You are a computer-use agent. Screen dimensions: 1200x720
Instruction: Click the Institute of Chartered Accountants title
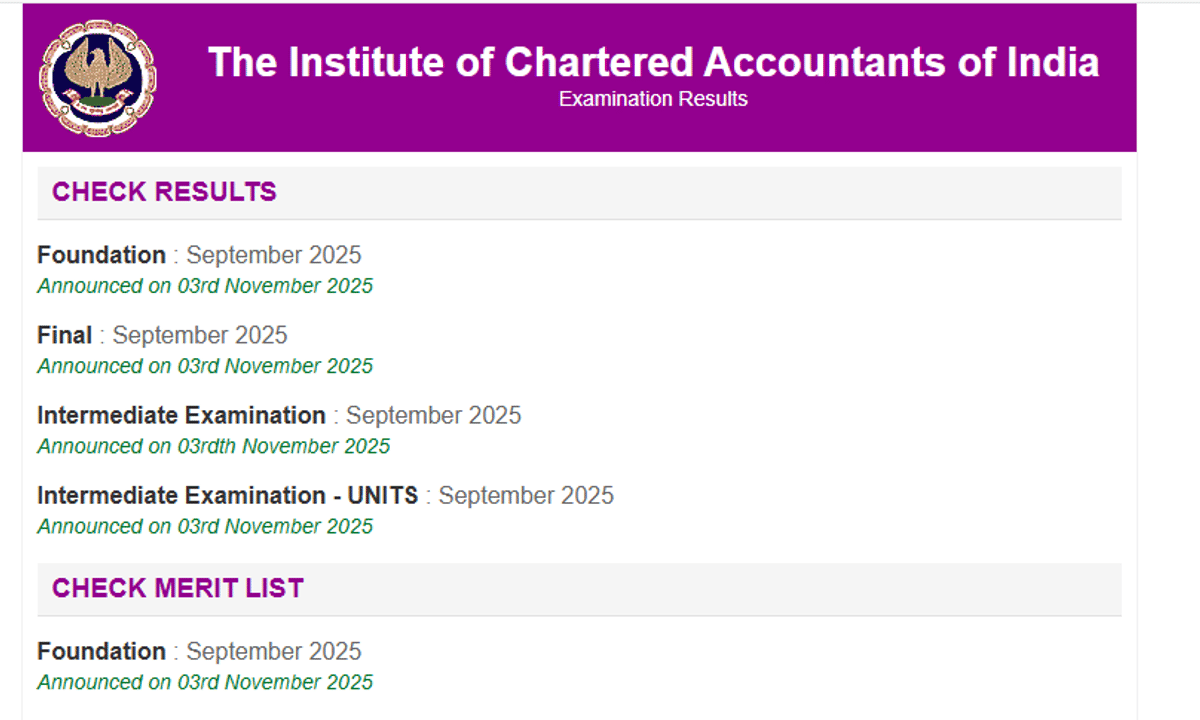(654, 62)
